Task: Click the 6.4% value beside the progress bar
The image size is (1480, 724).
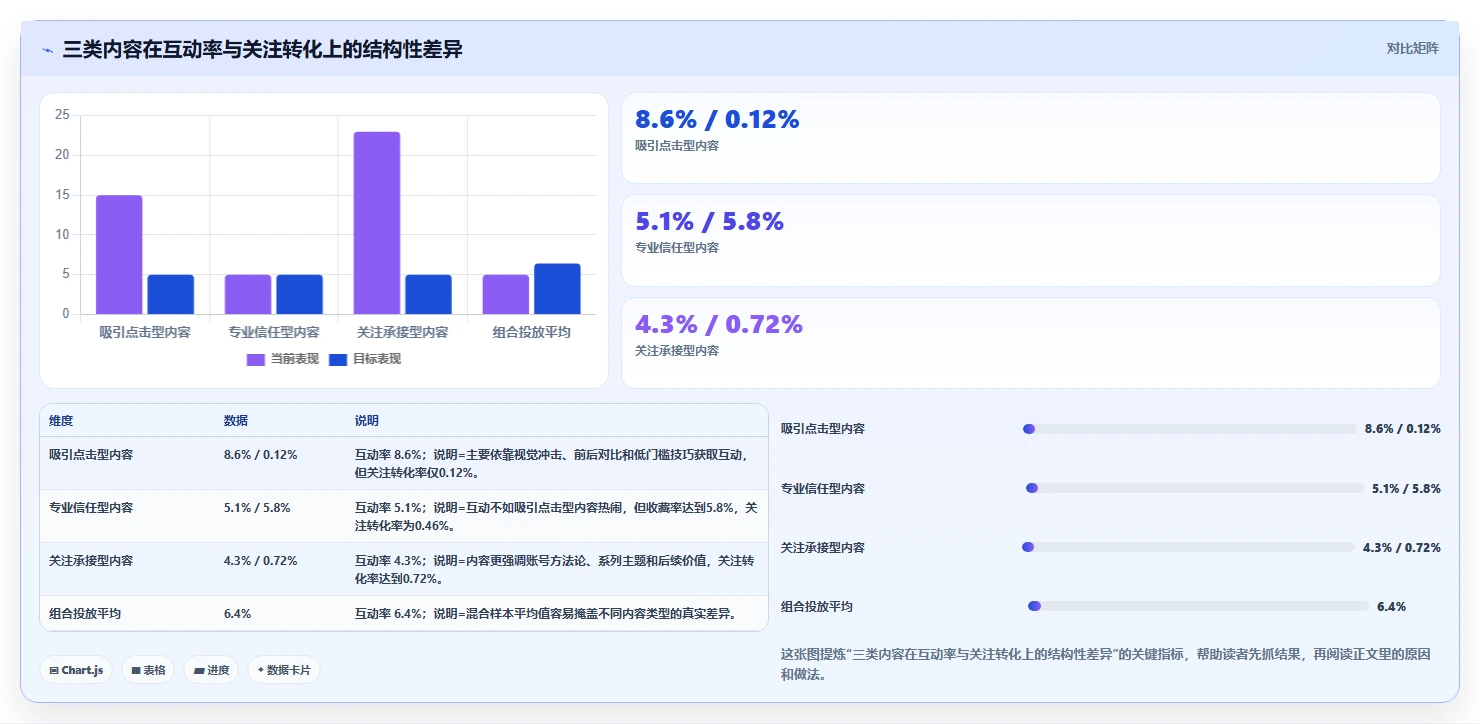Action: point(1391,607)
